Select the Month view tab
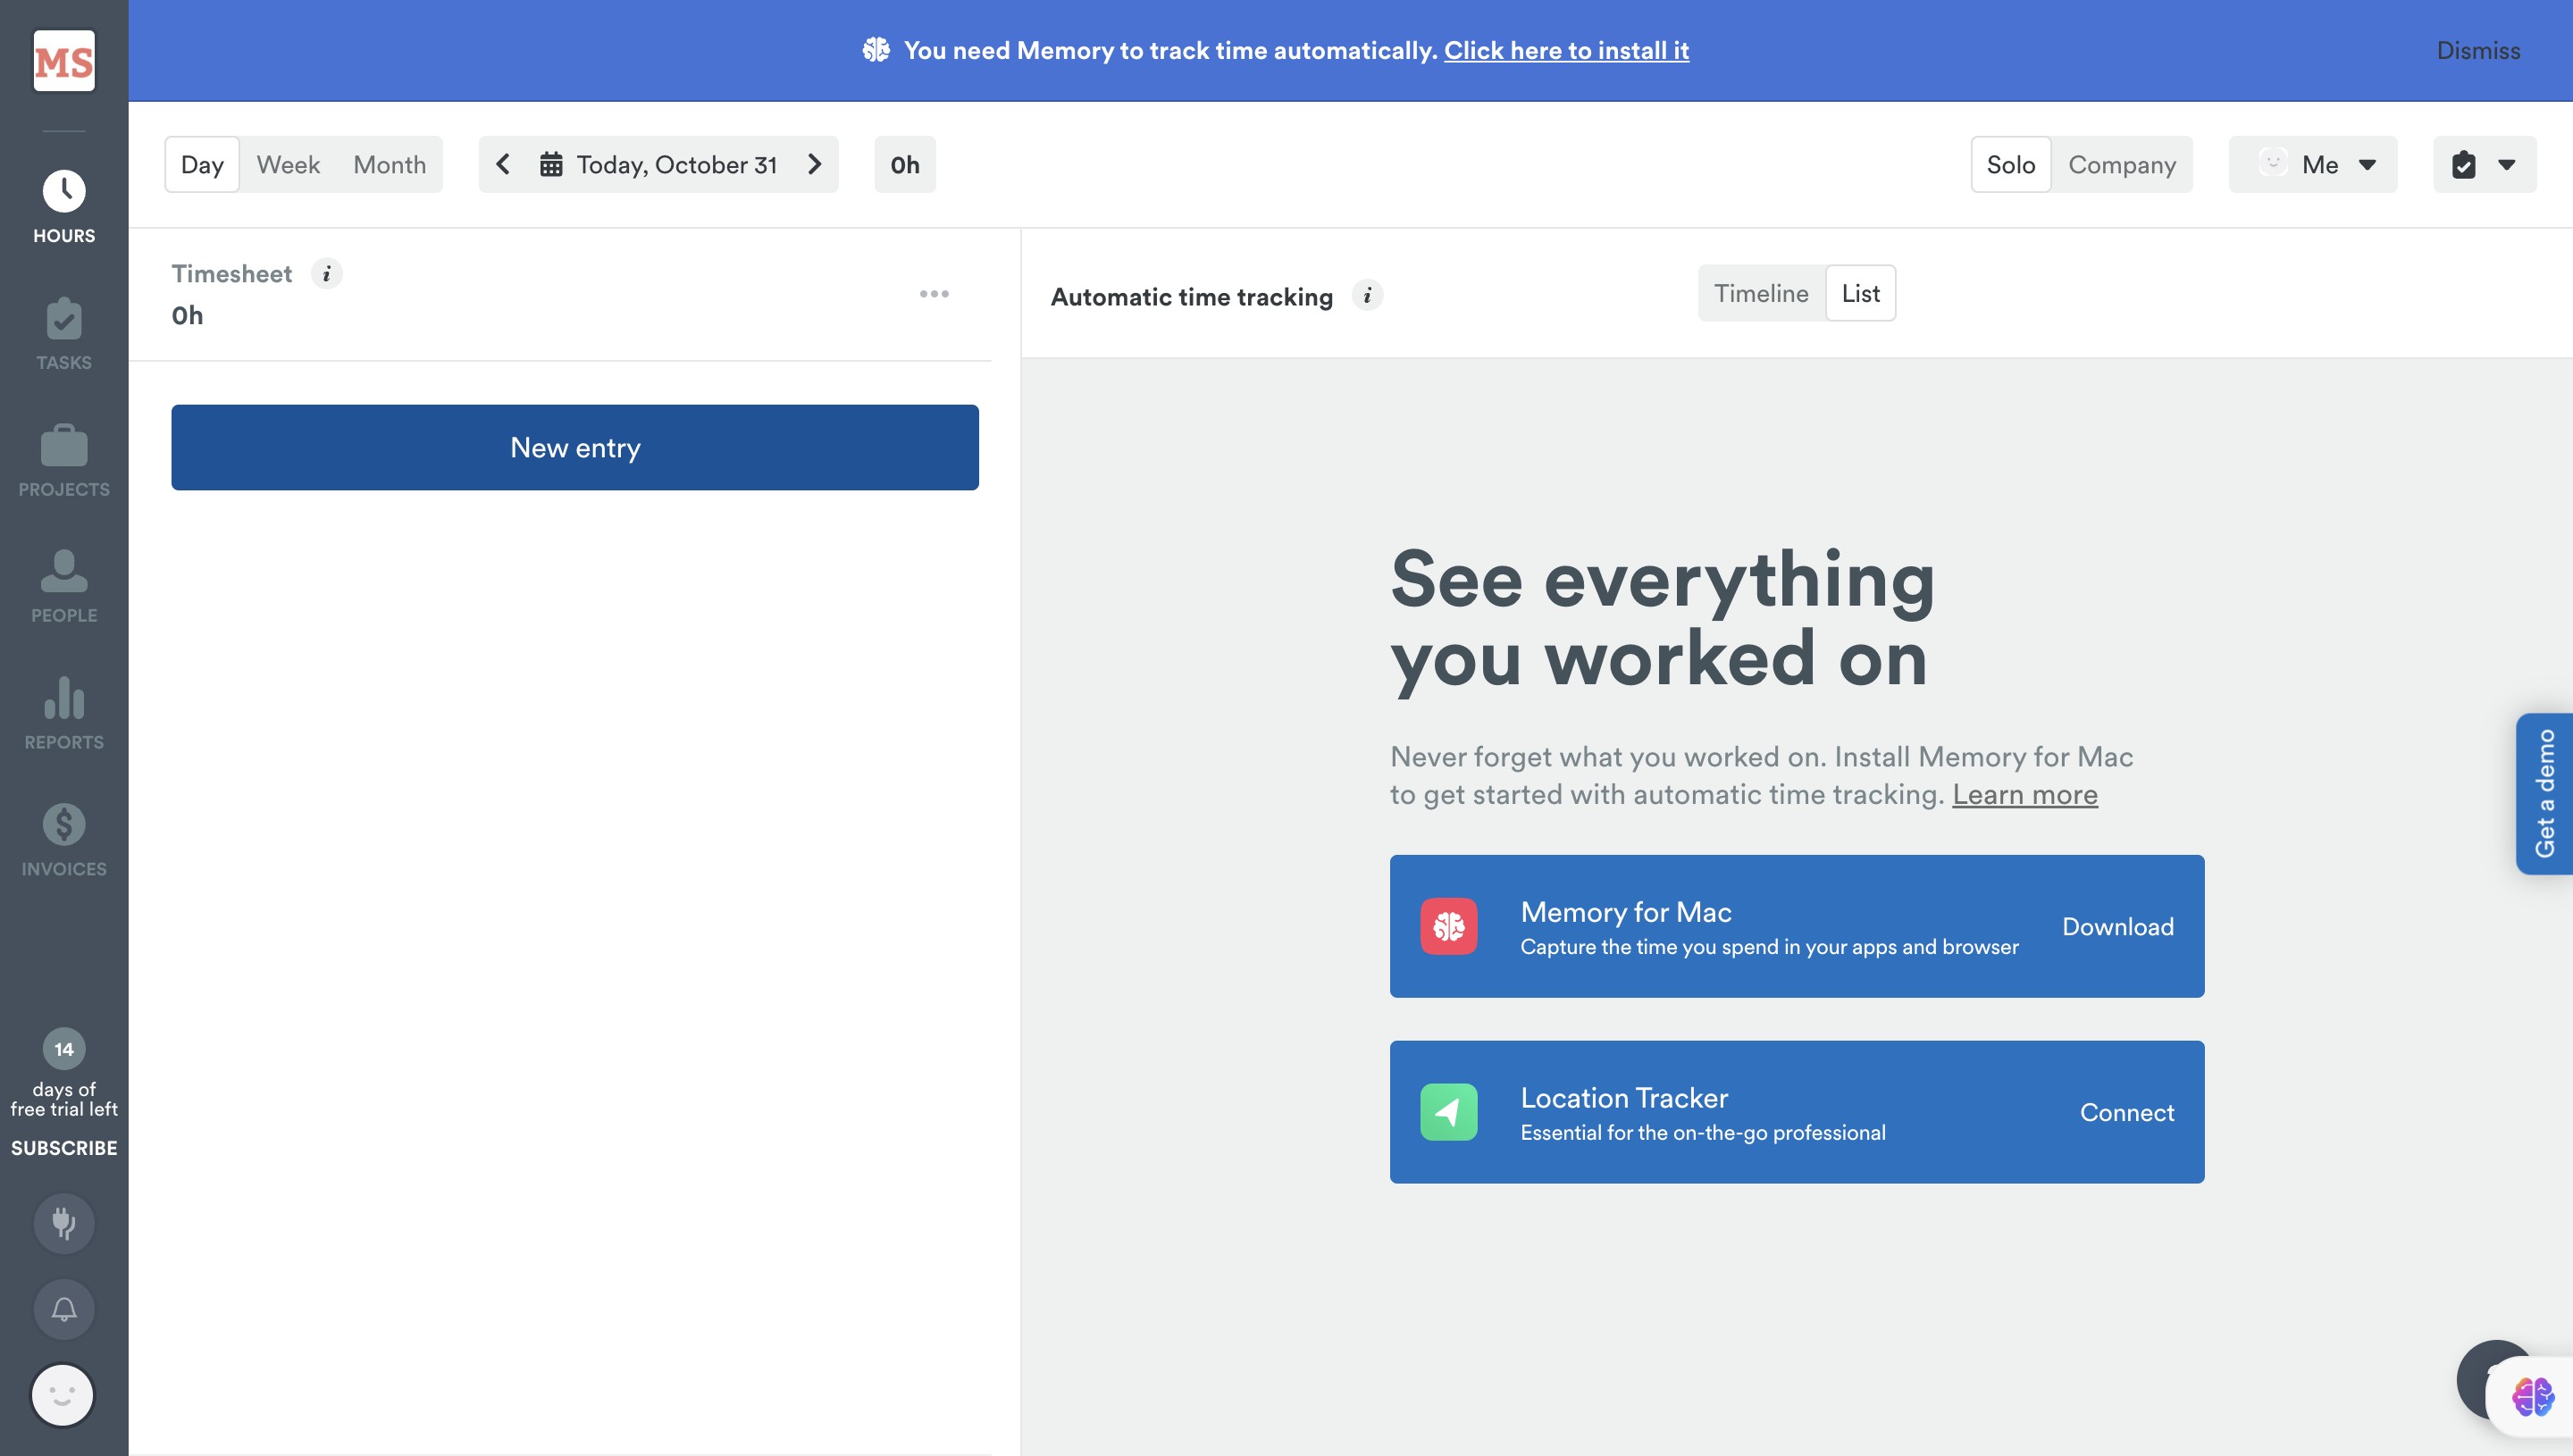The width and height of the screenshot is (2573, 1456). 389,165
